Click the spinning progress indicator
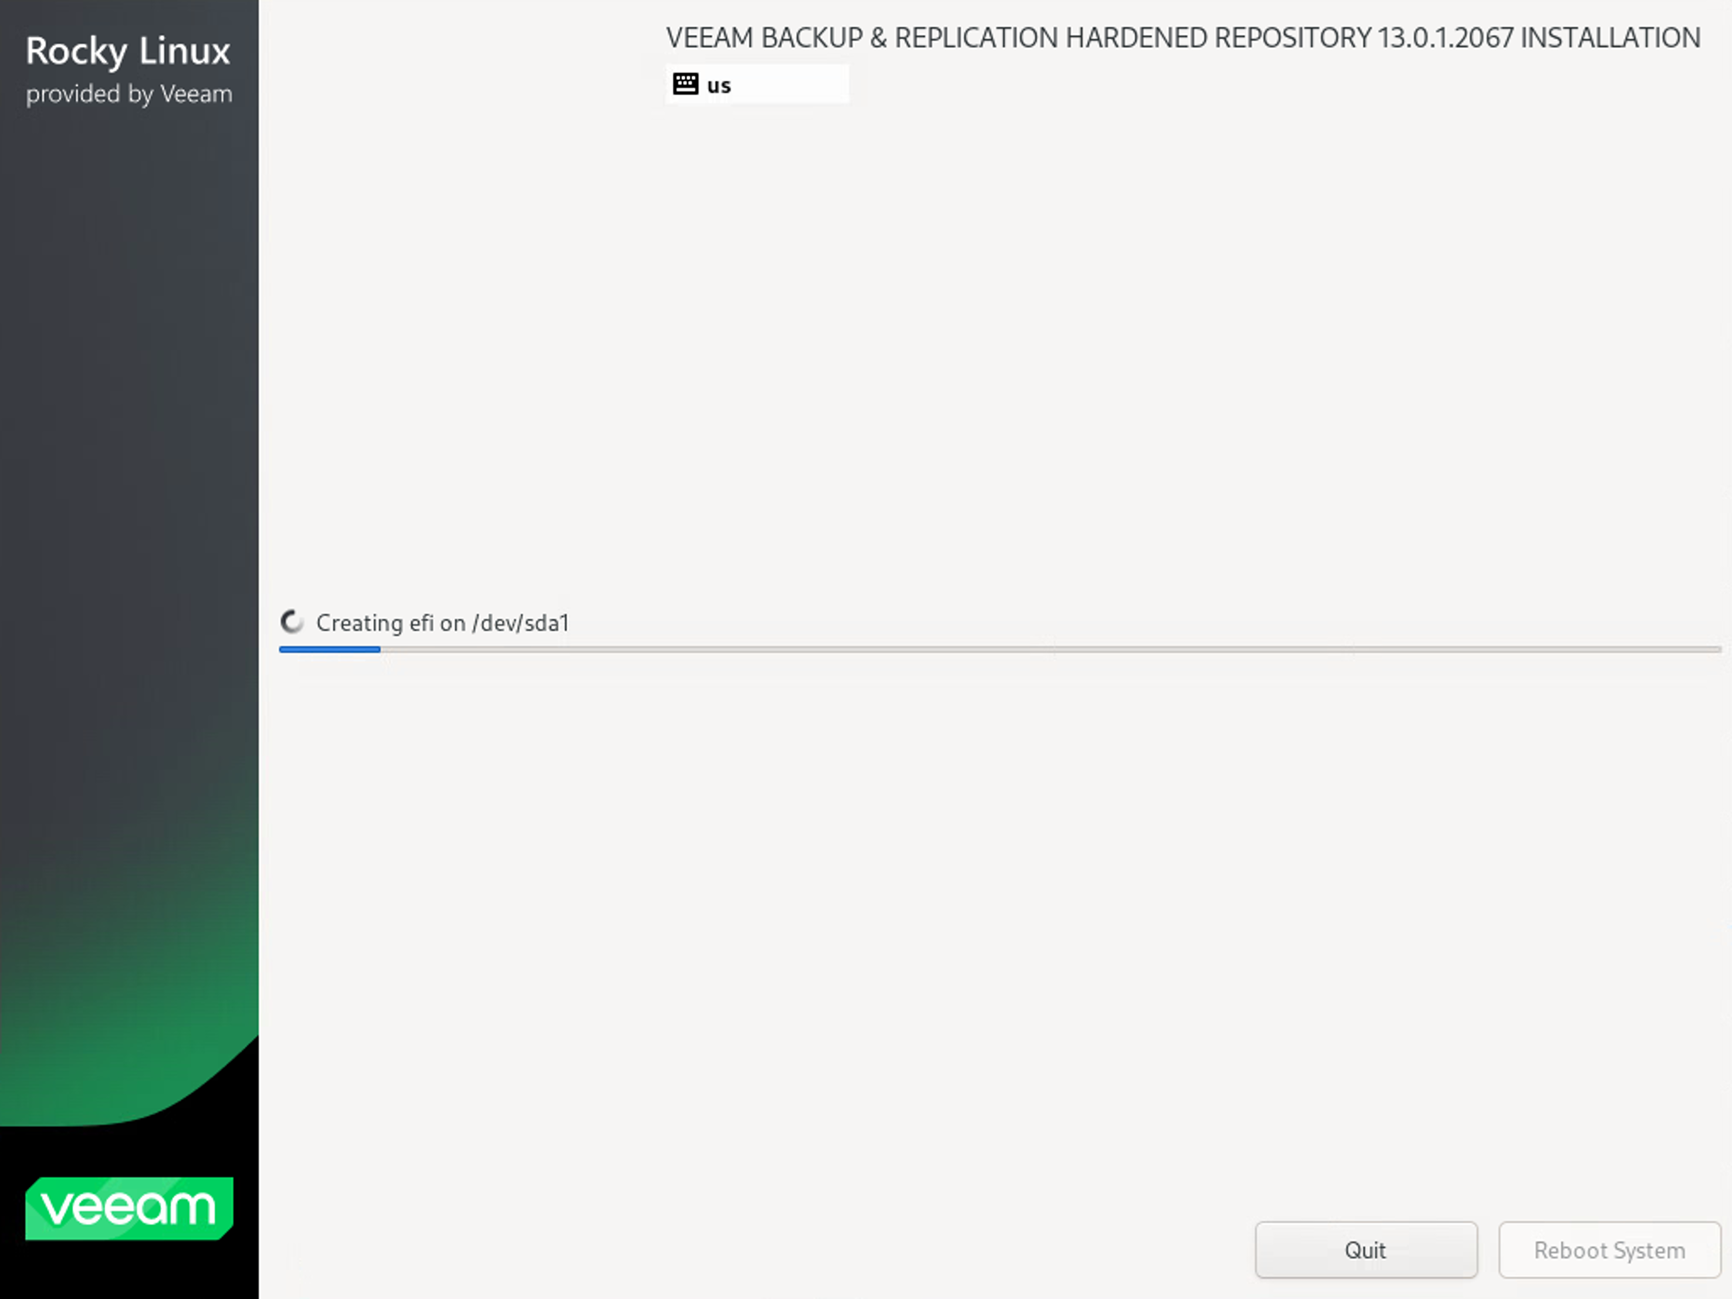This screenshot has width=1732, height=1299. point(291,621)
